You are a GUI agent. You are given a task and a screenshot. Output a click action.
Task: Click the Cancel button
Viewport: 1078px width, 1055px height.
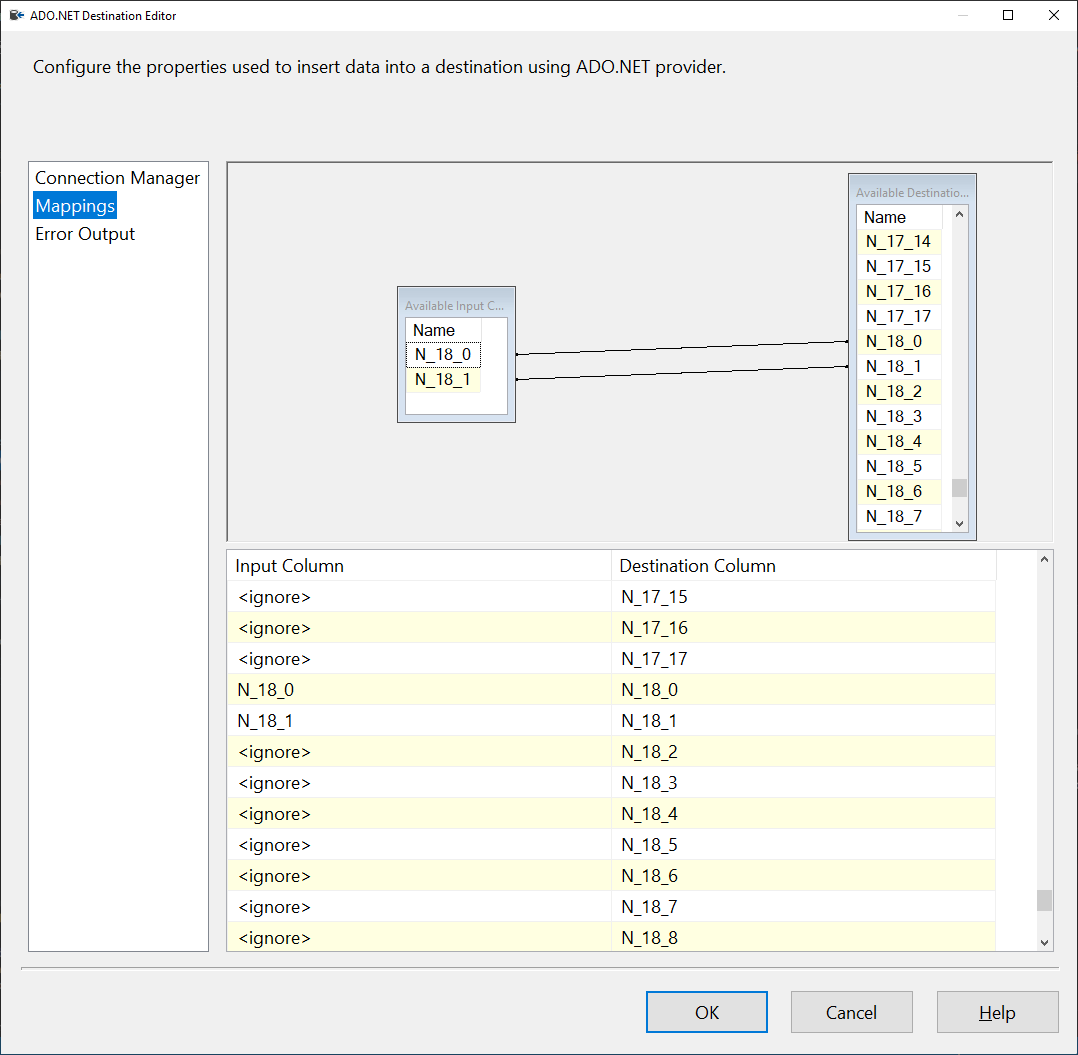click(851, 1012)
